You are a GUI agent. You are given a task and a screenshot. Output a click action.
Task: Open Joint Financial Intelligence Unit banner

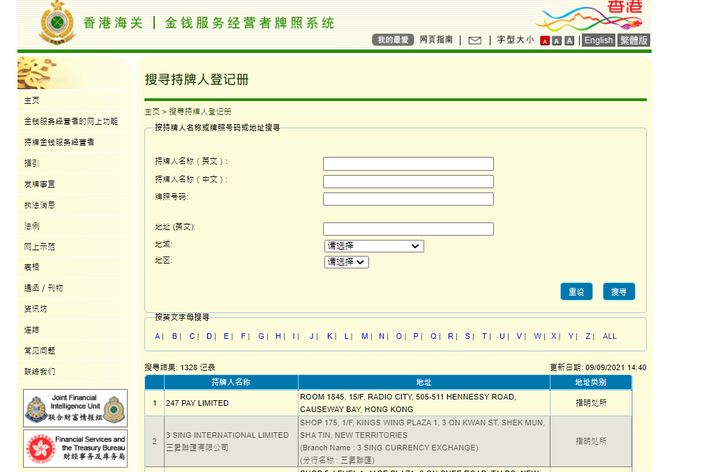[75, 408]
